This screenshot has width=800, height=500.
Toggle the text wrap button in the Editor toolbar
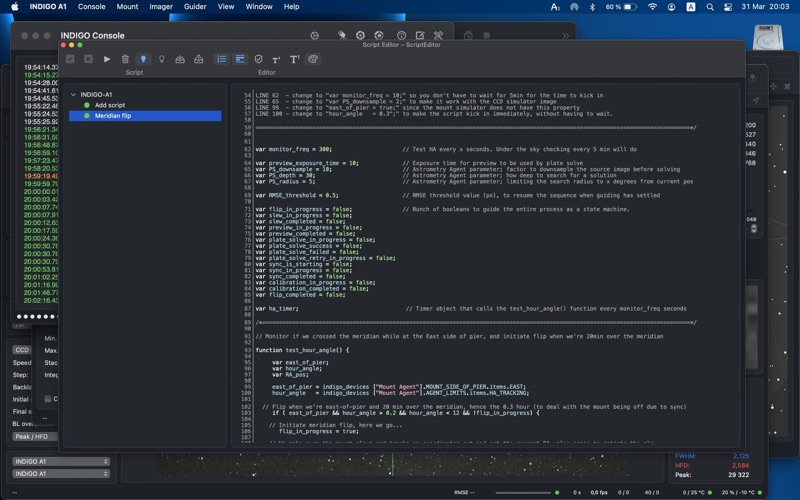(x=240, y=59)
